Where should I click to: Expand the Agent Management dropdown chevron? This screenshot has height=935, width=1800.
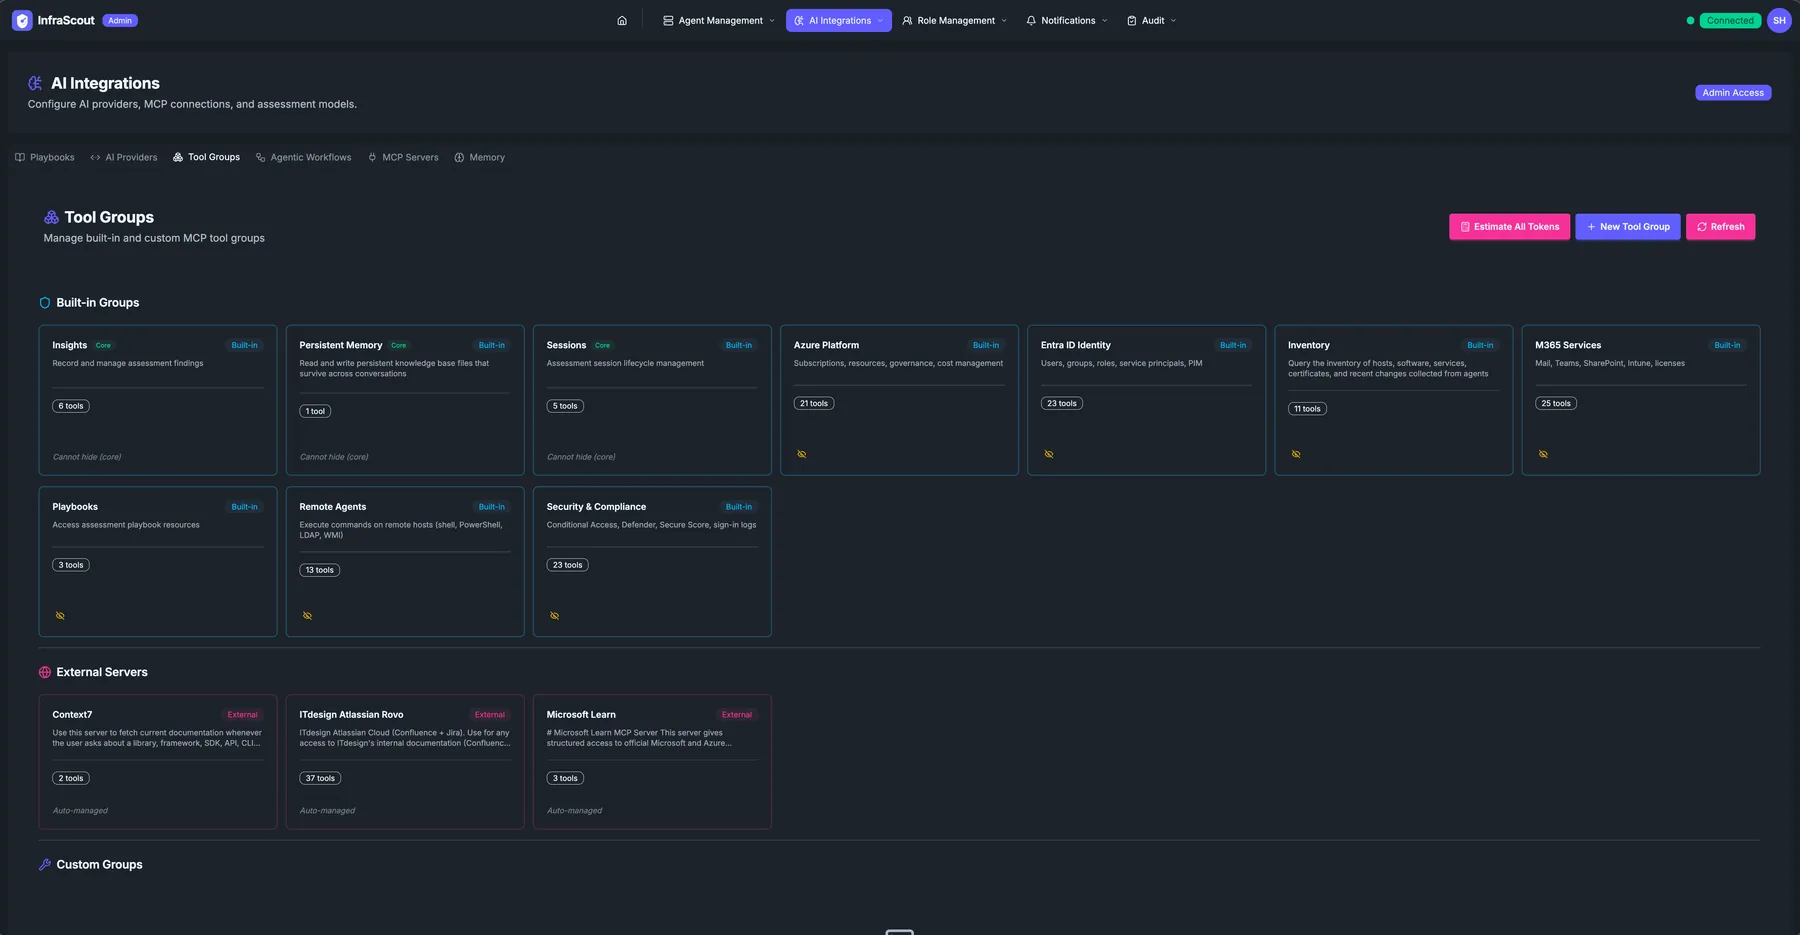[772, 20]
